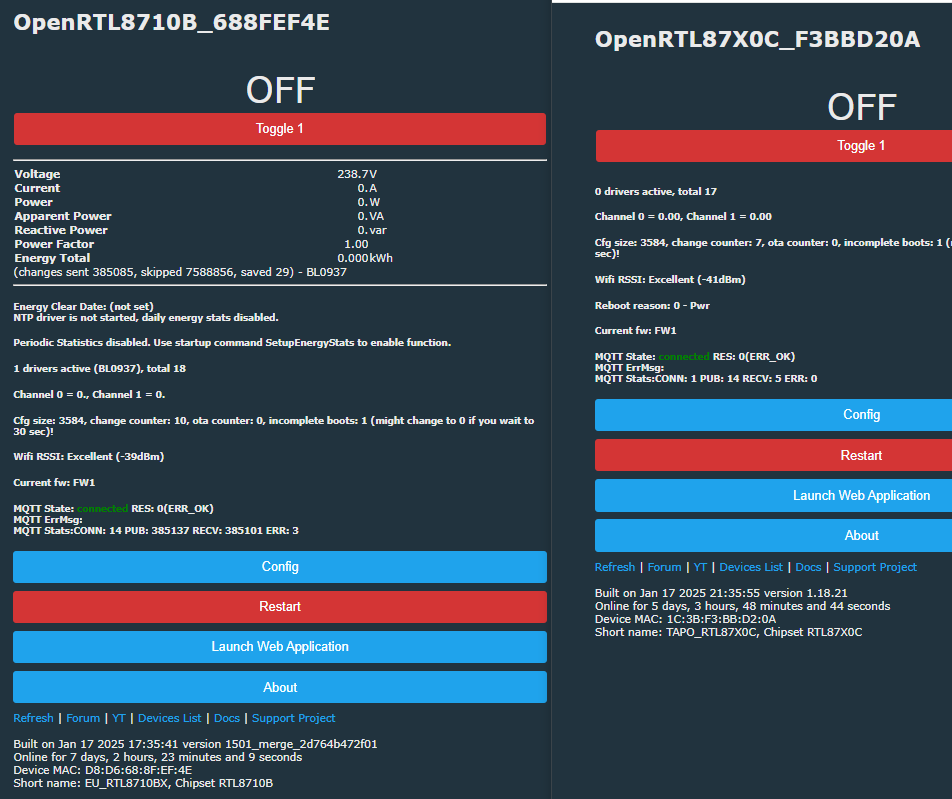Click the Short name EU_RTL8710BX line

(143, 783)
